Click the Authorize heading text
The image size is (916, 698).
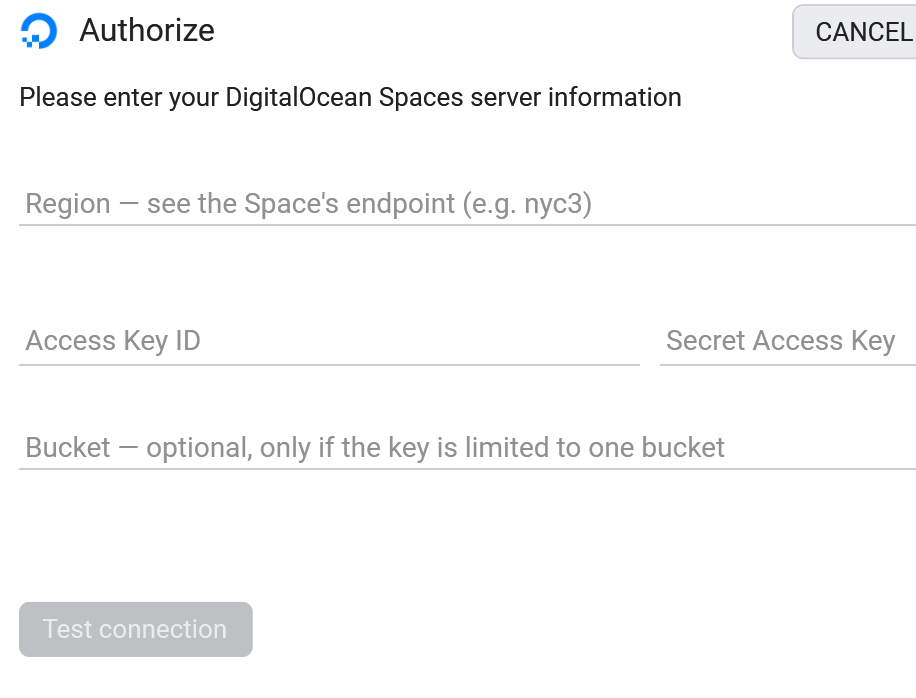(x=147, y=30)
